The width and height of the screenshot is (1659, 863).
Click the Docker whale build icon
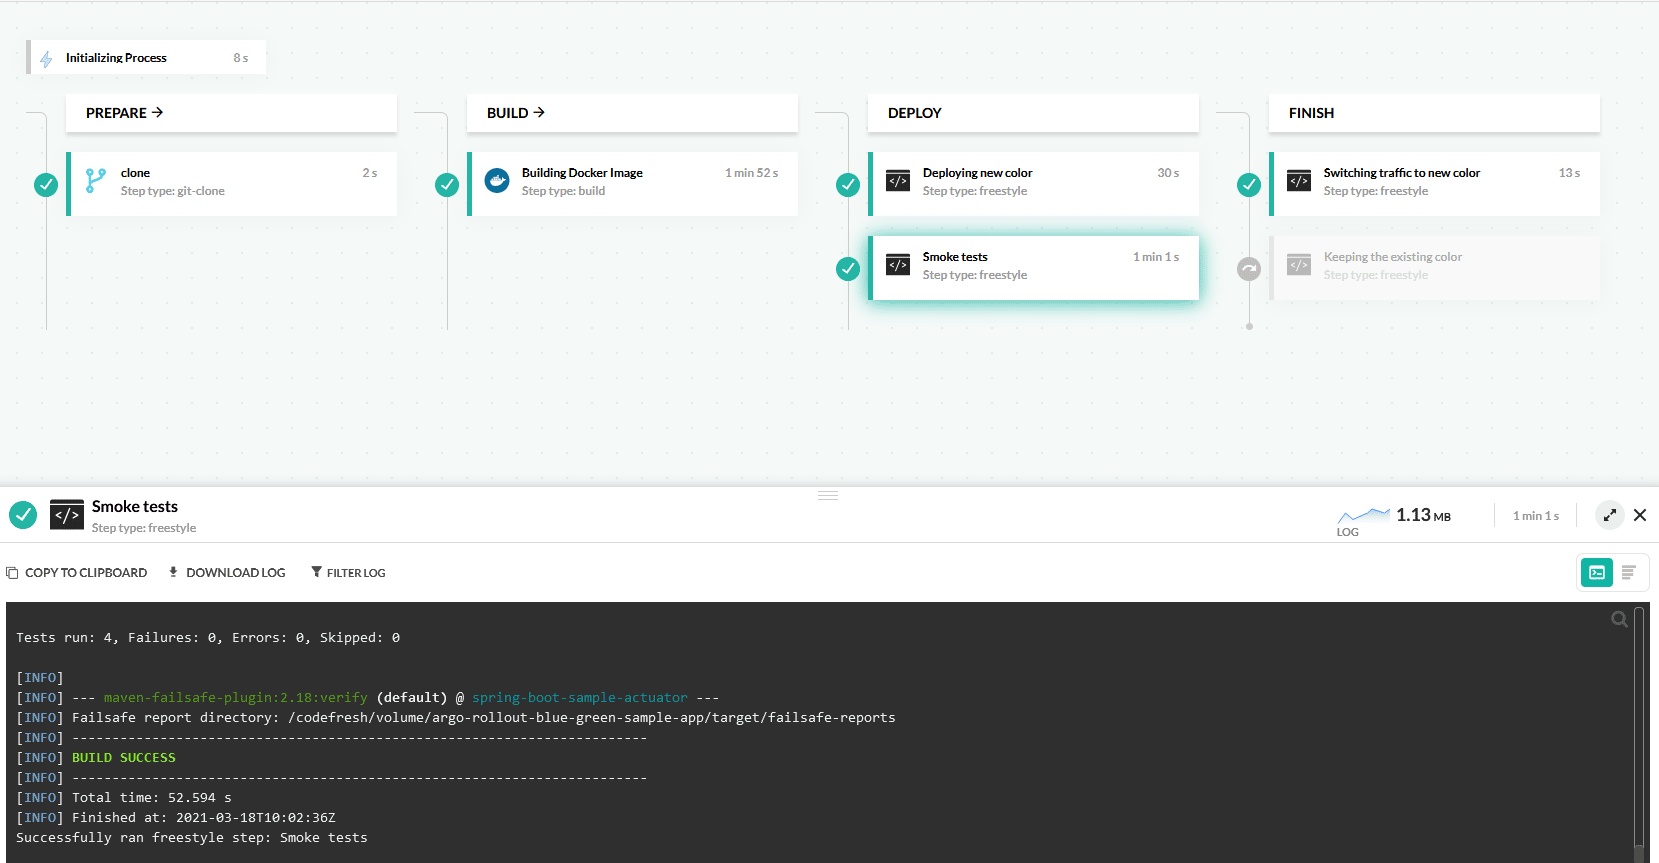(497, 181)
